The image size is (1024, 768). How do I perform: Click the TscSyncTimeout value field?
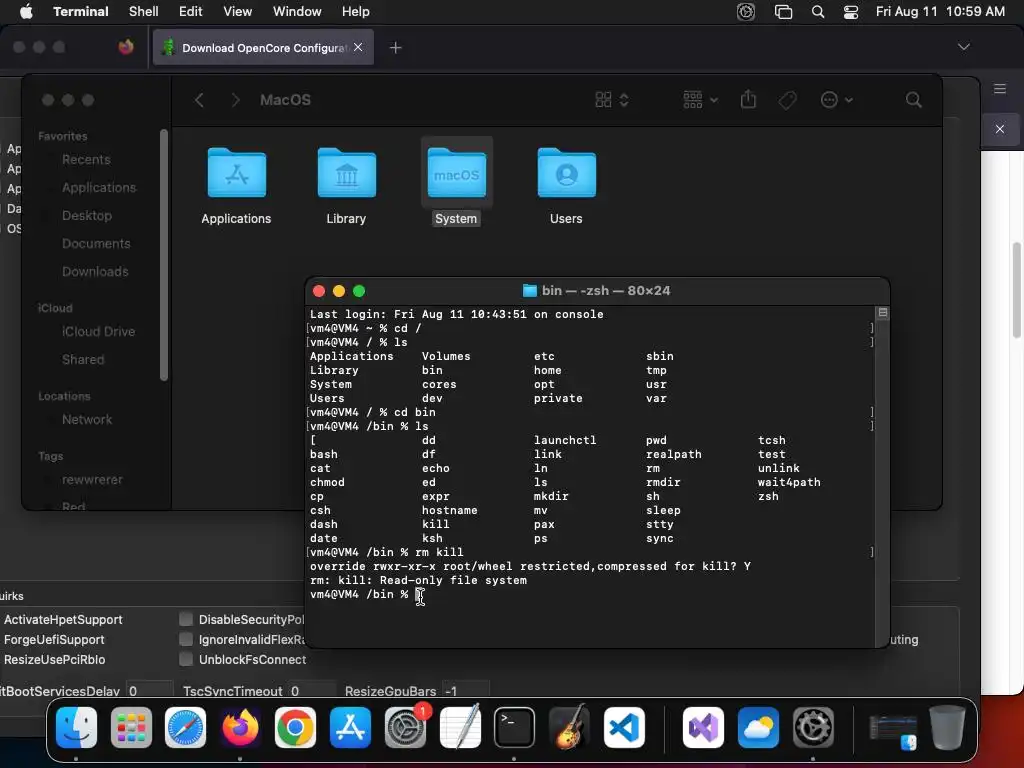click(312, 691)
